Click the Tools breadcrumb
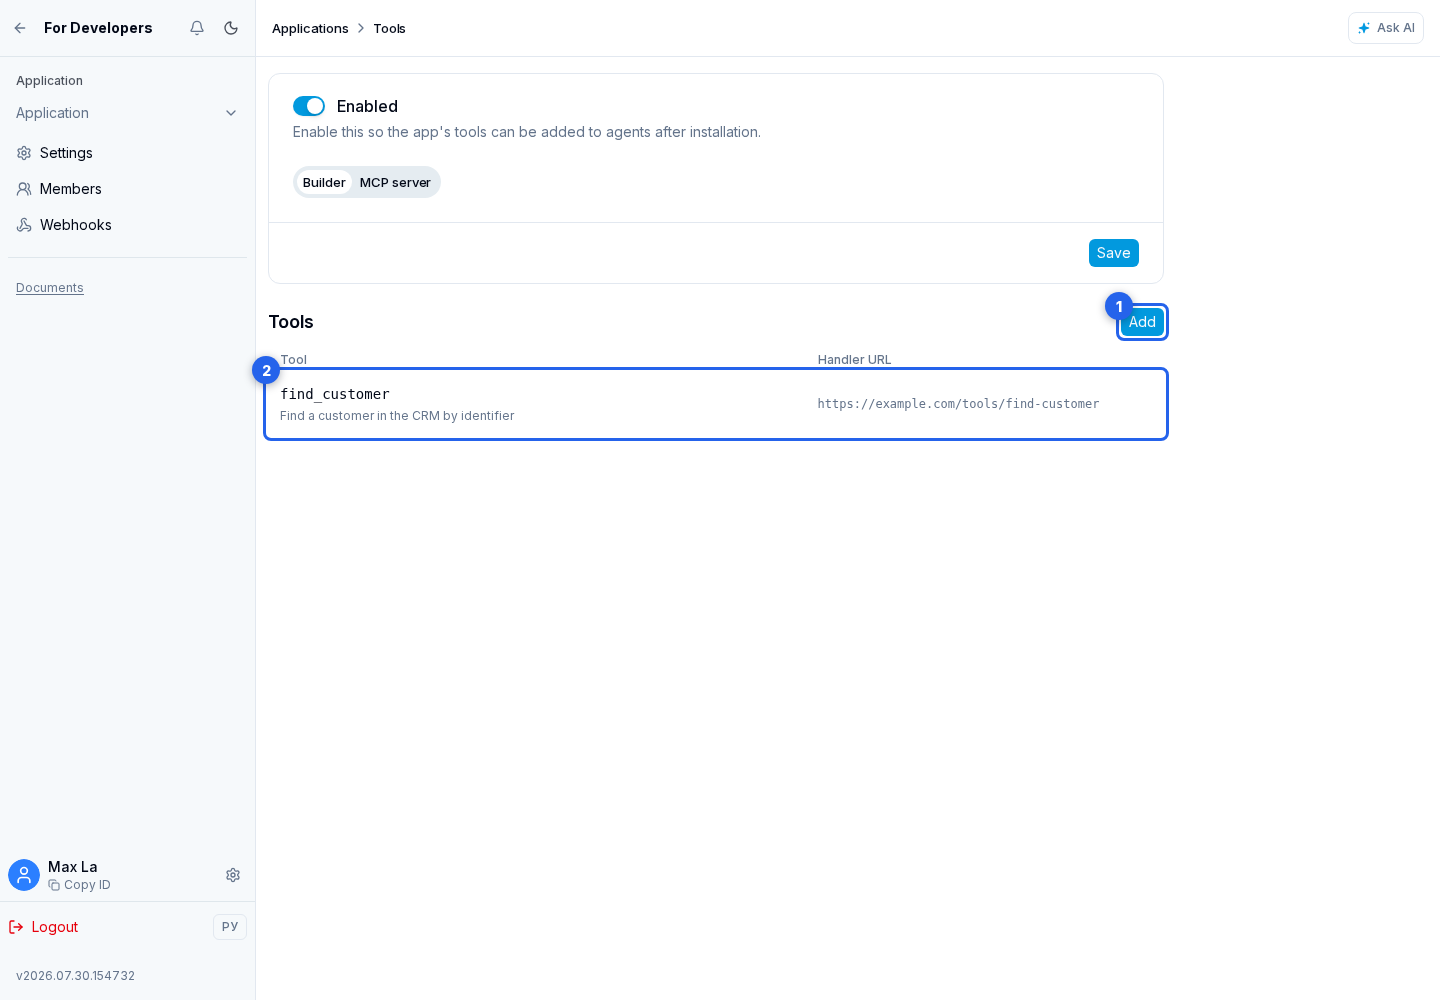 [389, 28]
